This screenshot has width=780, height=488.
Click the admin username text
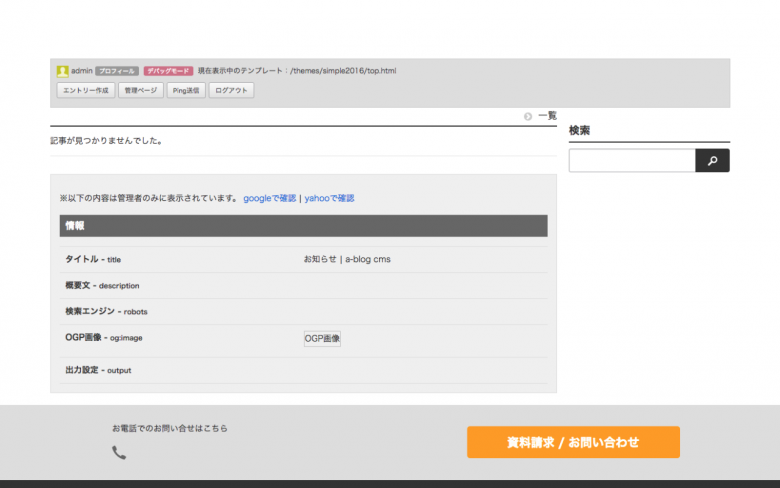[x=82, y=71]
